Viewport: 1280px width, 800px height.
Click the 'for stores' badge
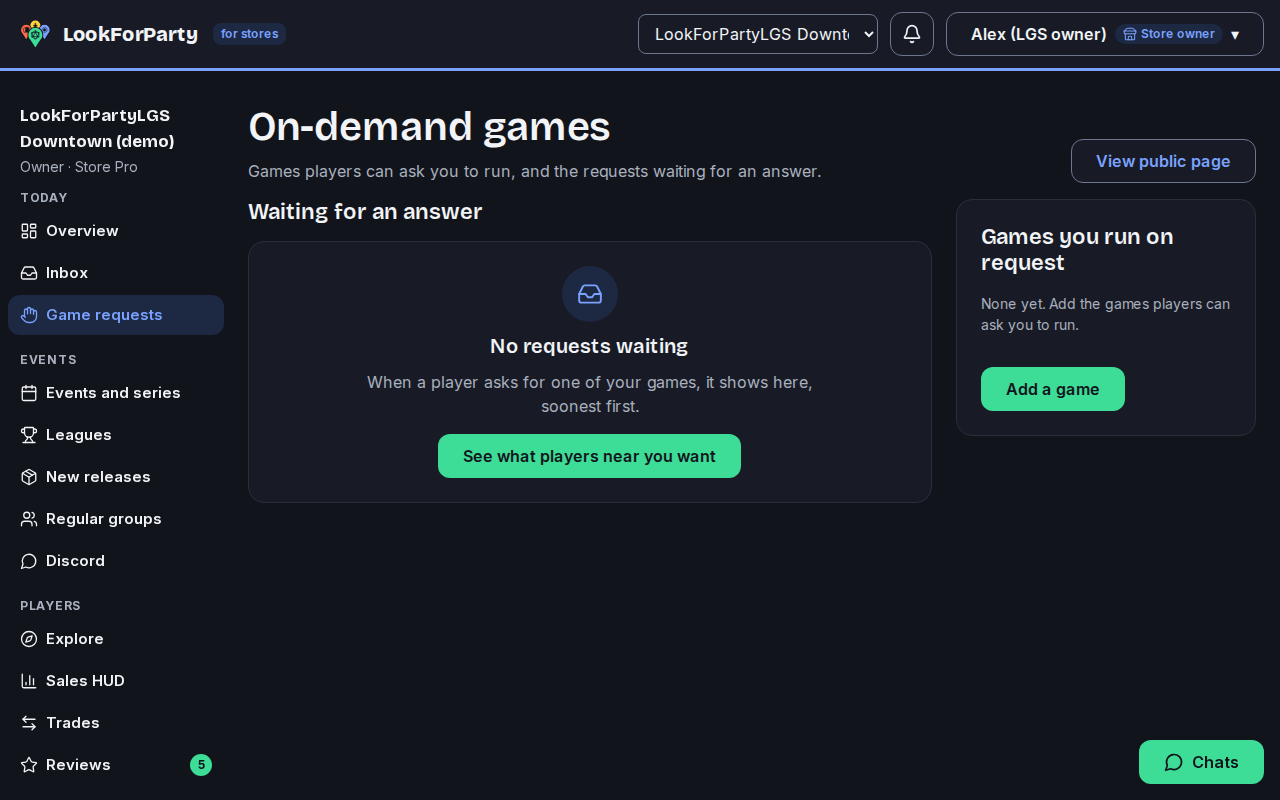click(249, 34)
